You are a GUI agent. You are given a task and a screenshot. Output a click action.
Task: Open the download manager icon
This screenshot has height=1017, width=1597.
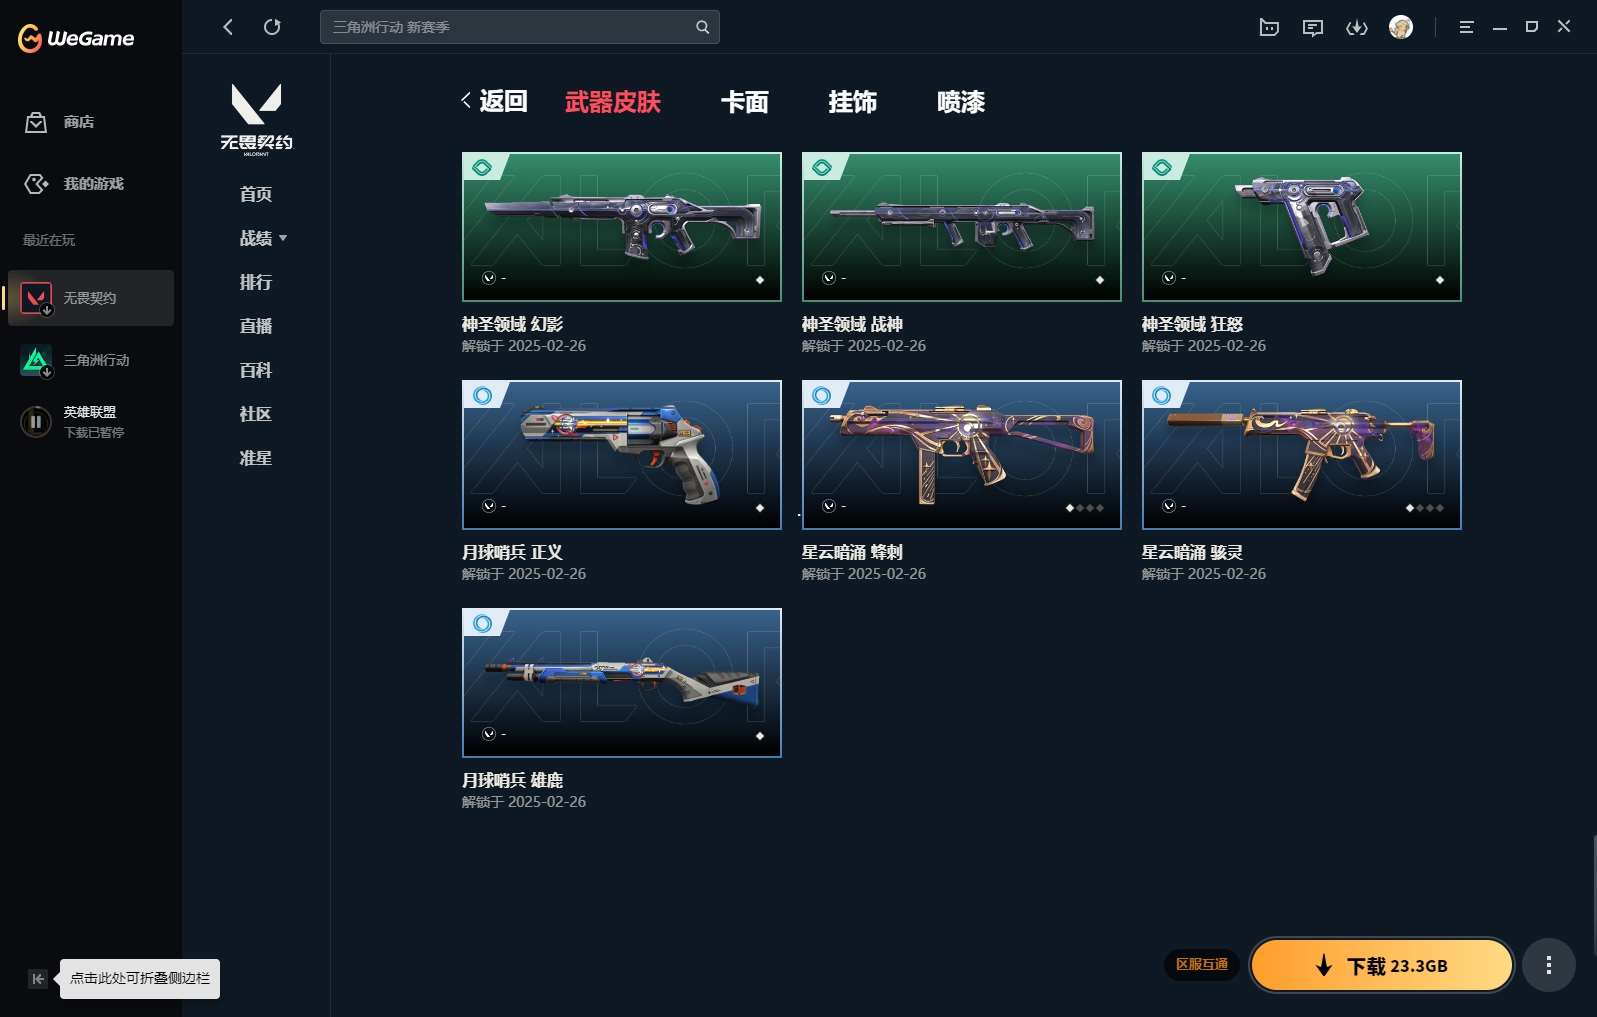point(1357,27)
